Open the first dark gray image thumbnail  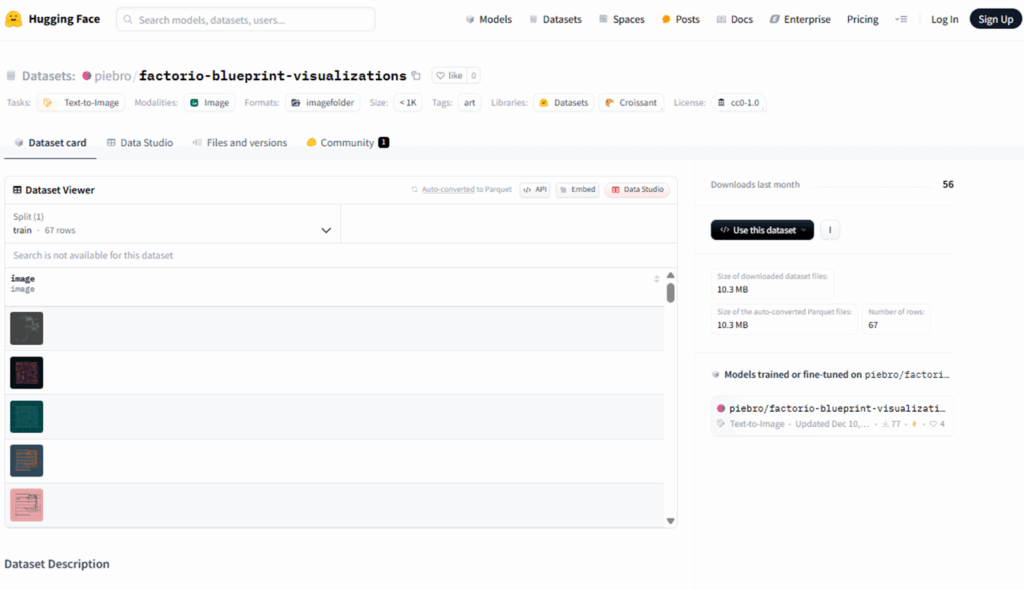click(x=27, y=328)
